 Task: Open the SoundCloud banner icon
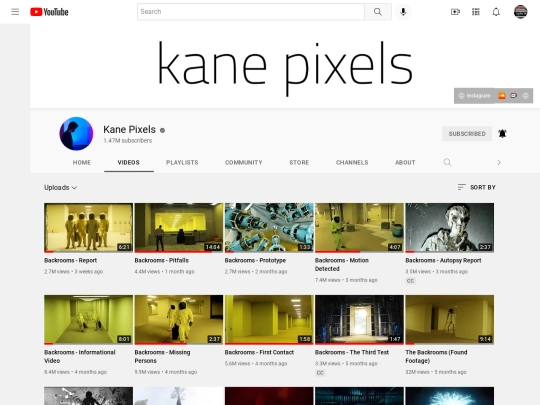click(502, 95)
